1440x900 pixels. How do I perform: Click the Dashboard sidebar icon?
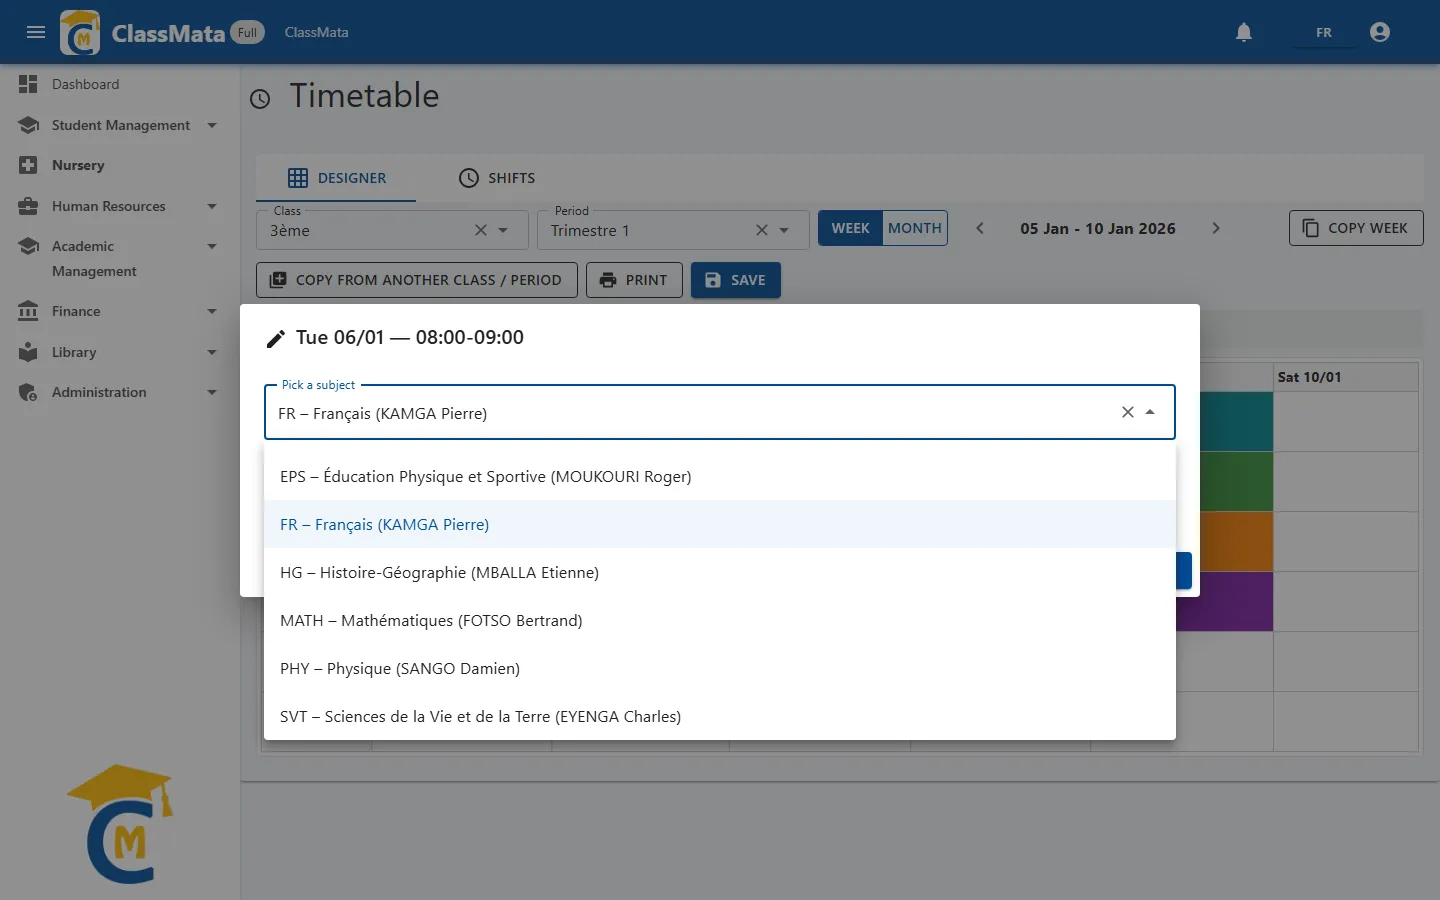[28, 84]
